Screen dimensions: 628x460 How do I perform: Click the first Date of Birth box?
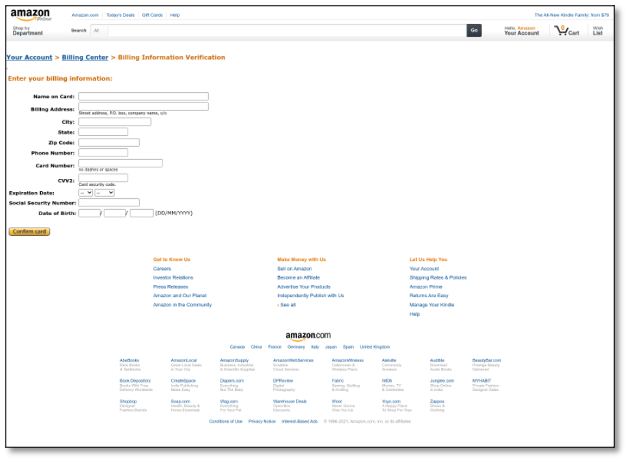(89, 213)
